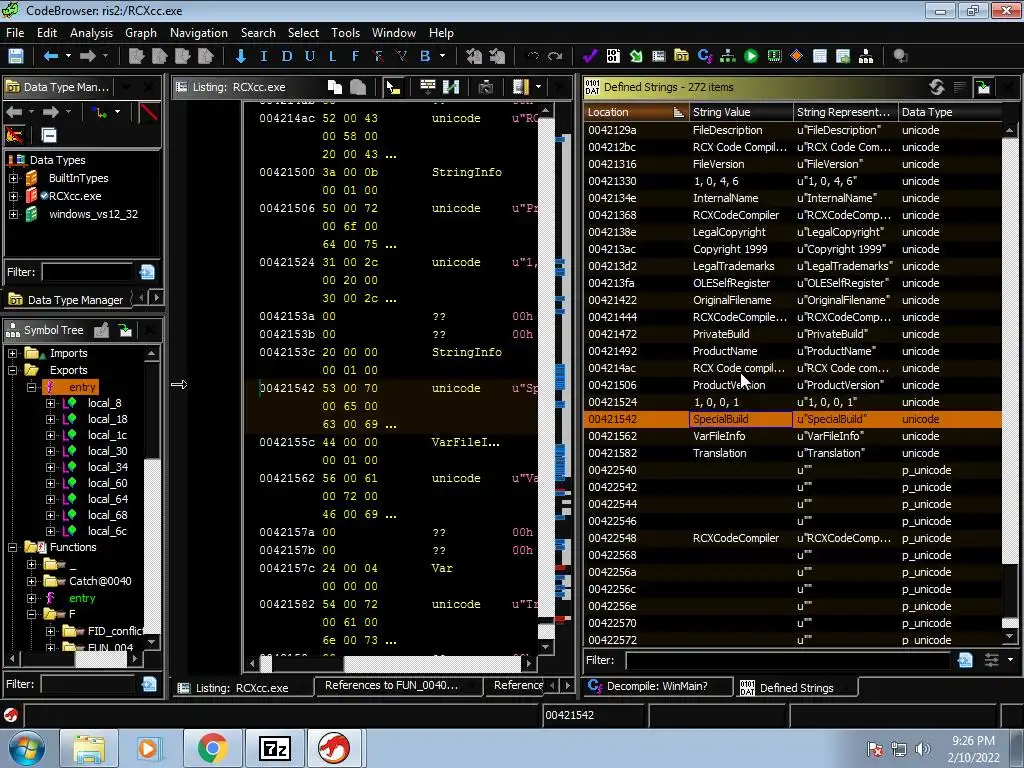Sort by the Data Type column header
Screen dimensions: 1024x768
[950, 112]
